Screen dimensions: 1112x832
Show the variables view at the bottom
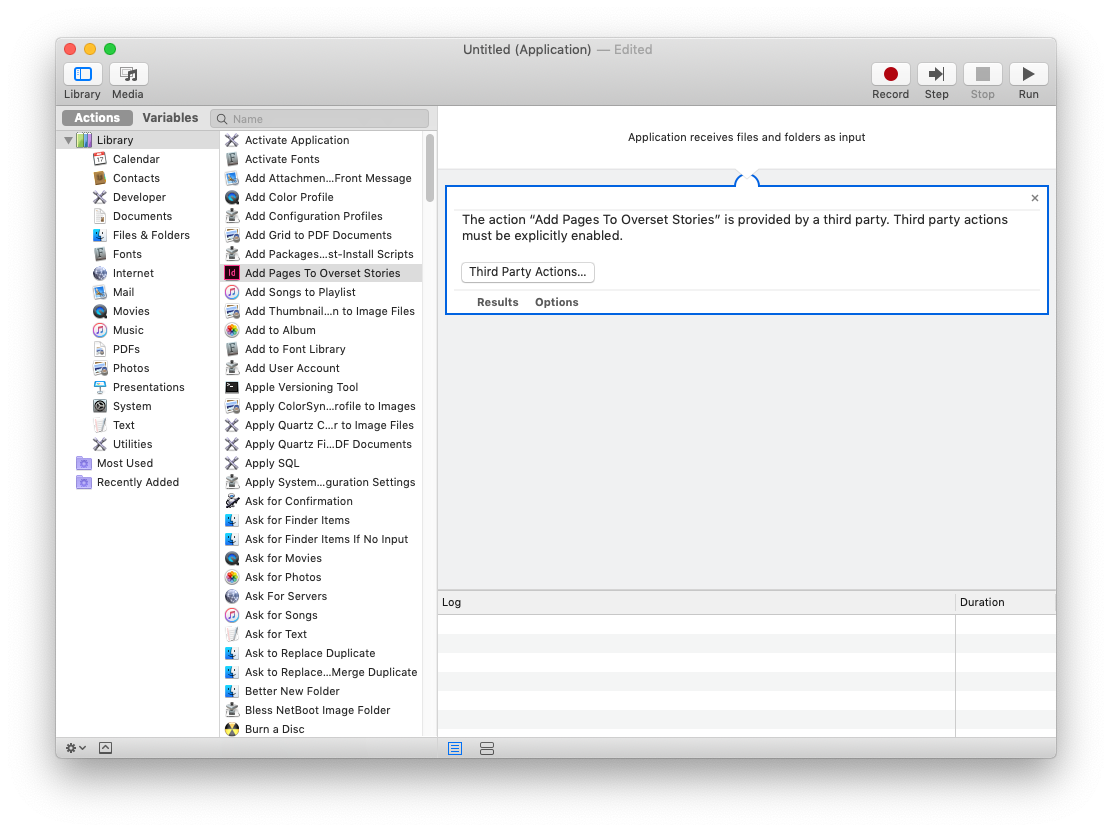486,748
